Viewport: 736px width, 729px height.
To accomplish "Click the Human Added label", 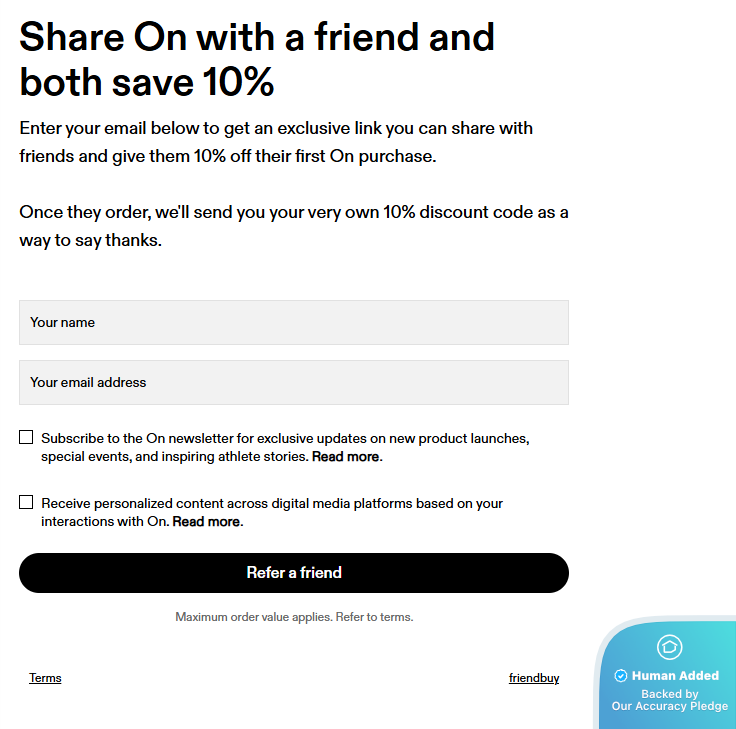I will click(x=675, y=676).
